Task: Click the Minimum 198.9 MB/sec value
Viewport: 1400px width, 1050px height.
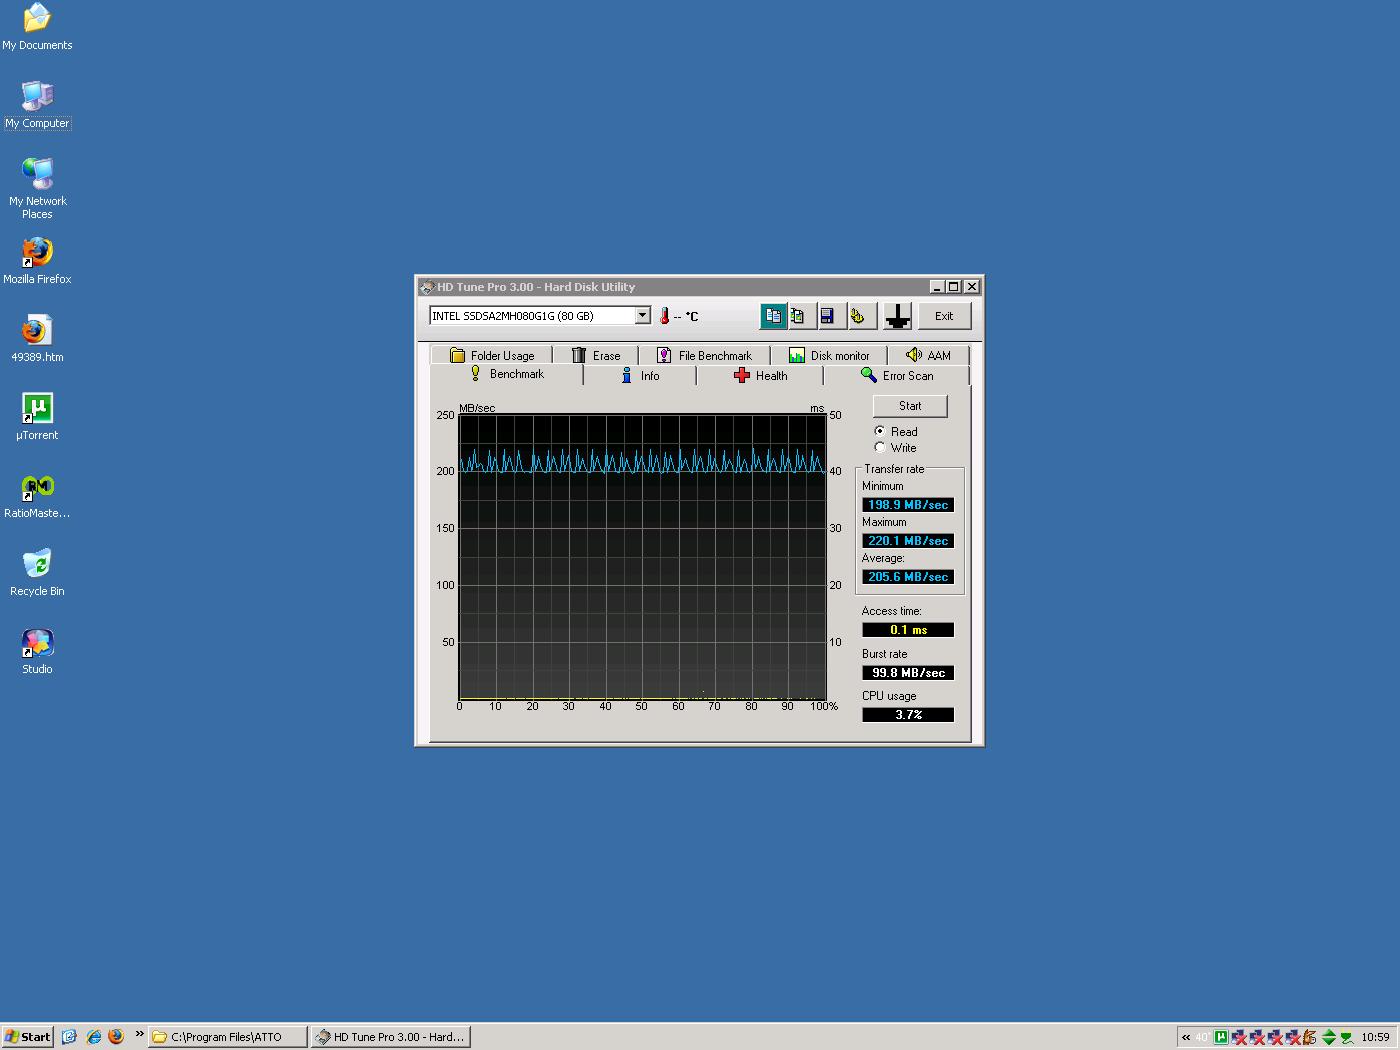Action: click(908, 505)
